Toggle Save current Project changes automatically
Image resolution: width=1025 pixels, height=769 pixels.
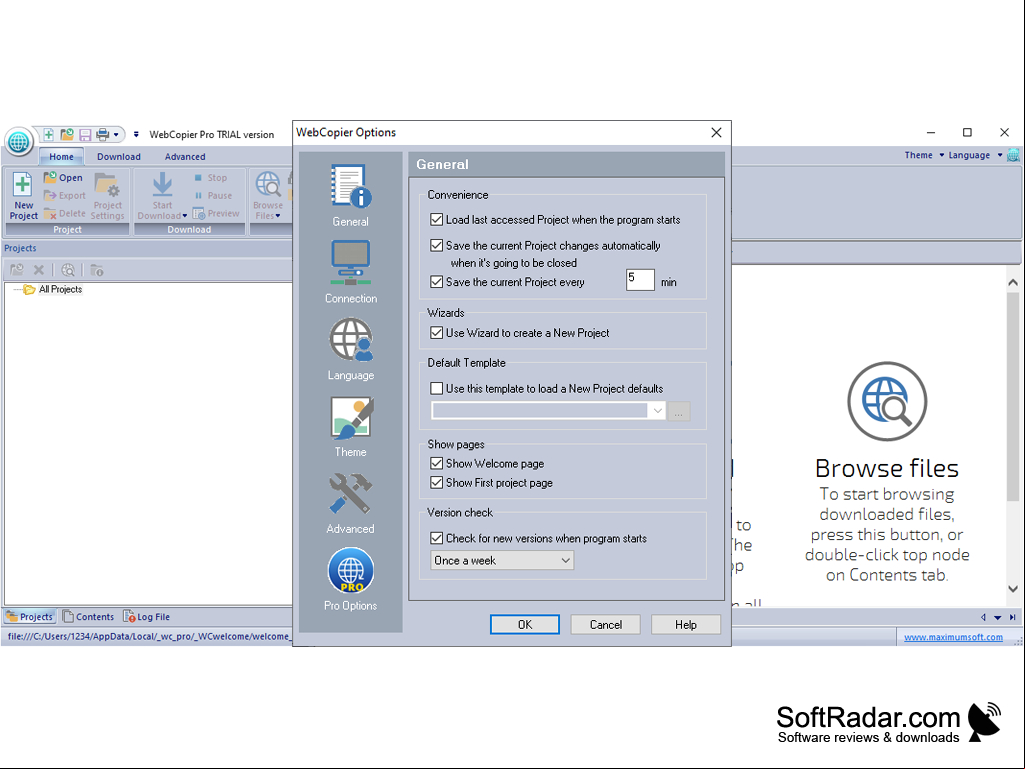(437, 245)
